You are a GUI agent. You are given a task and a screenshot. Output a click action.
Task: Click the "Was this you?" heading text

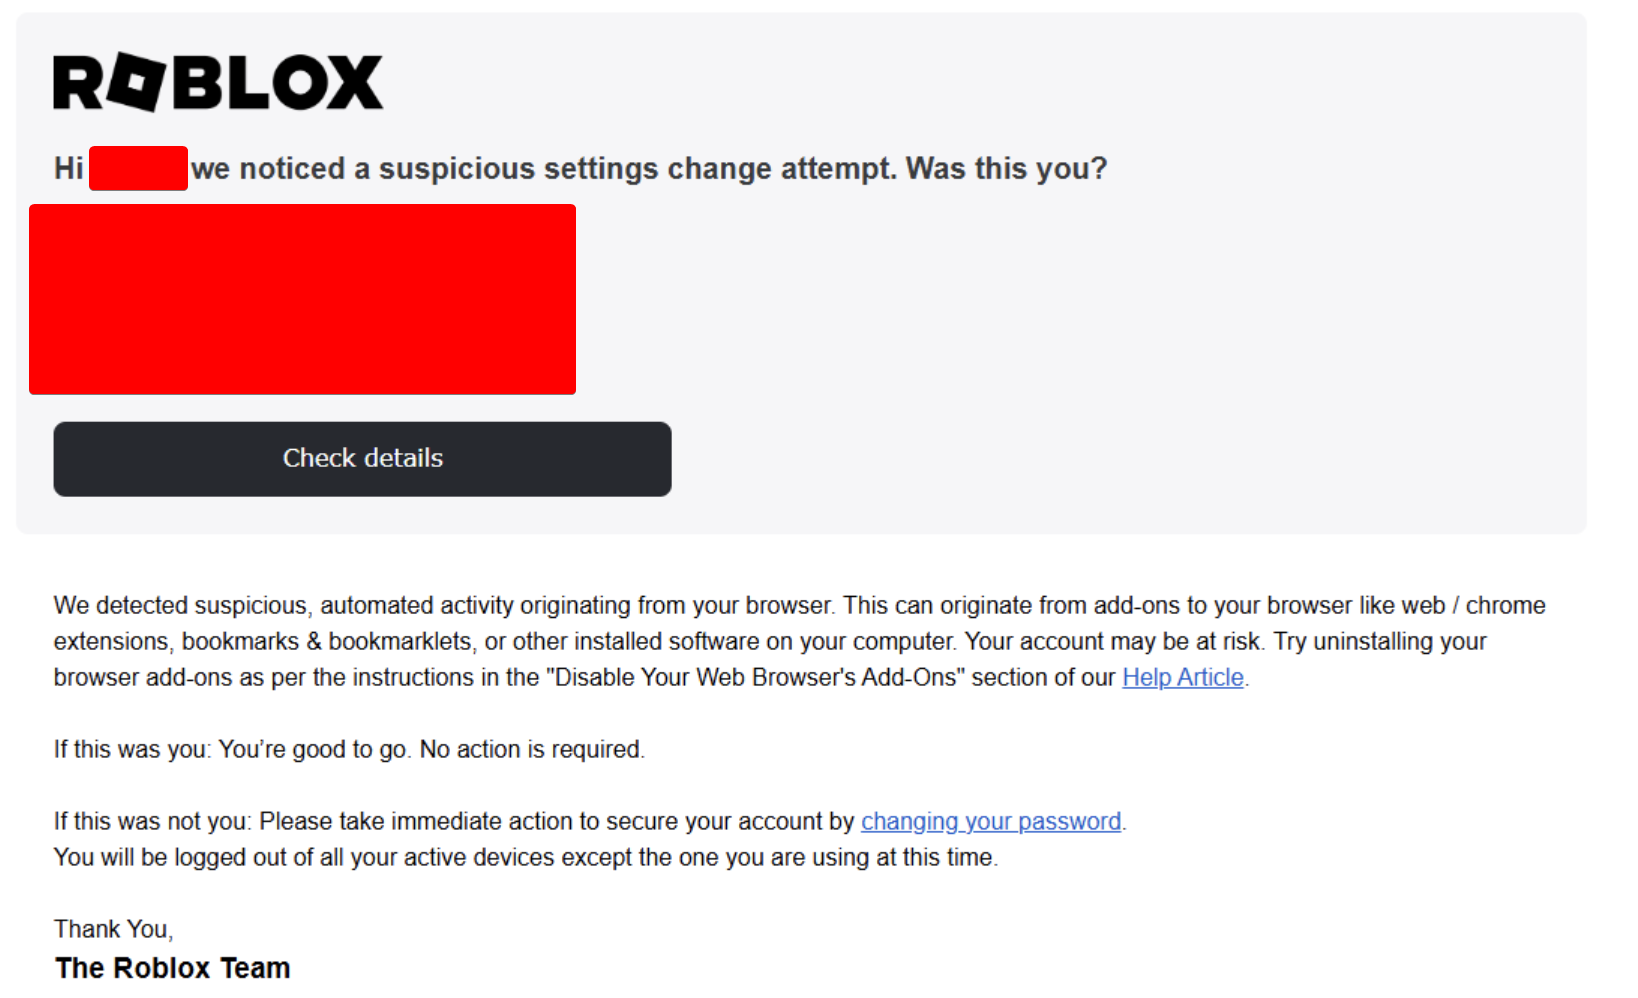click(x=1006, y=169)
